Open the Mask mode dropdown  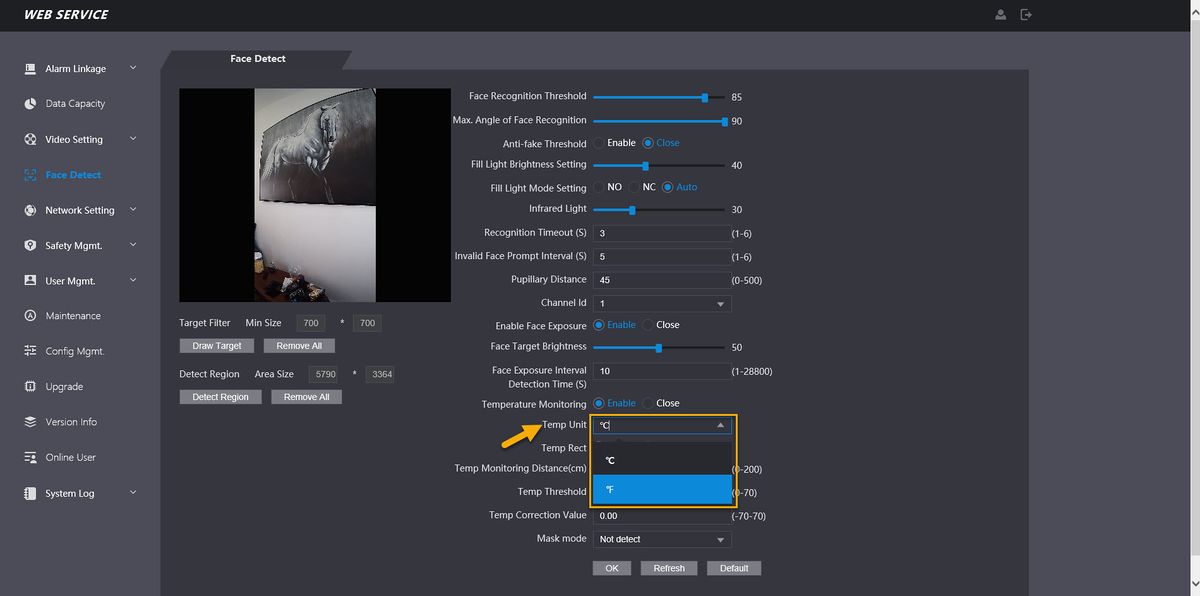(x=662, y=539)
